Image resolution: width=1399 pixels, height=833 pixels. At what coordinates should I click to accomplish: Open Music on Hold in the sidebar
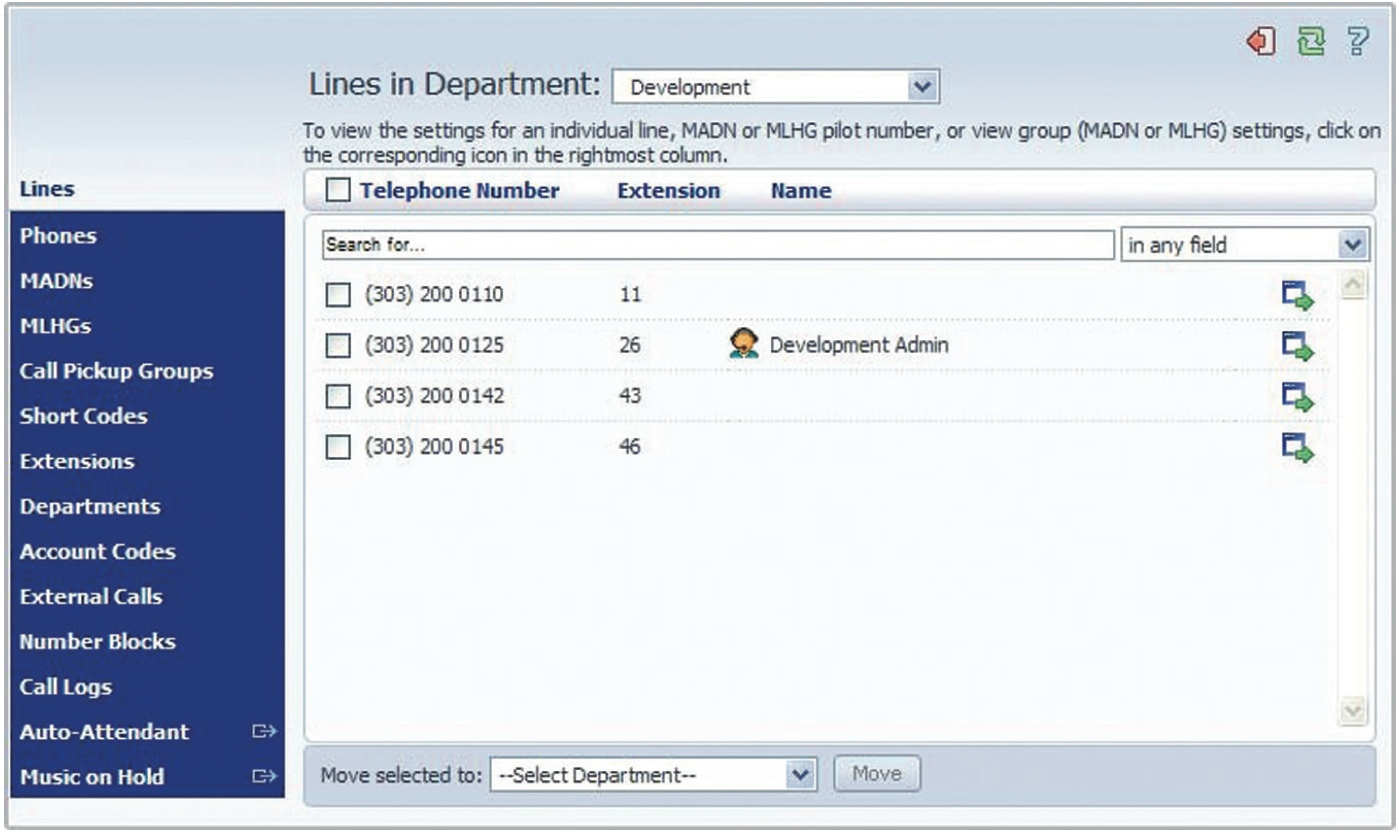pos(92,777)
